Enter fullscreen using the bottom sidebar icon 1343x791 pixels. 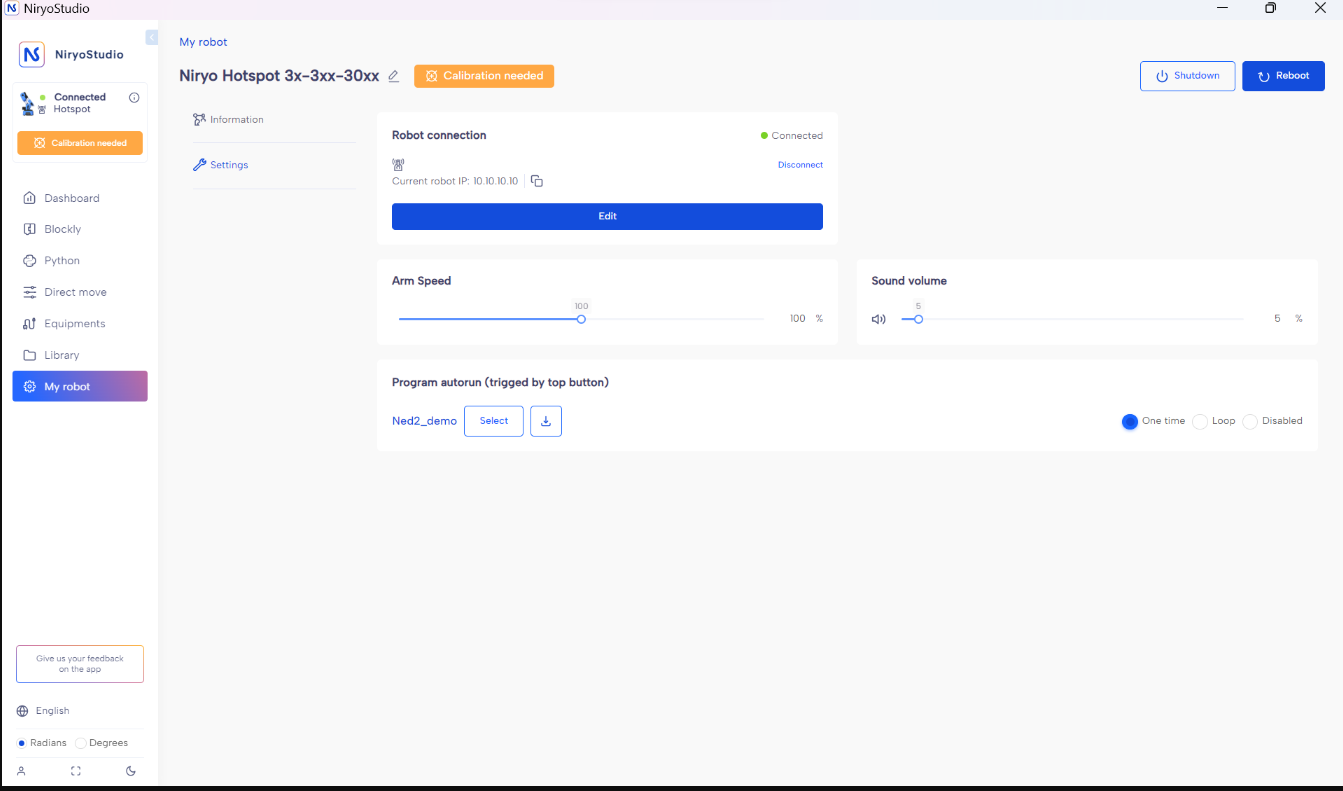click(76, 771)
